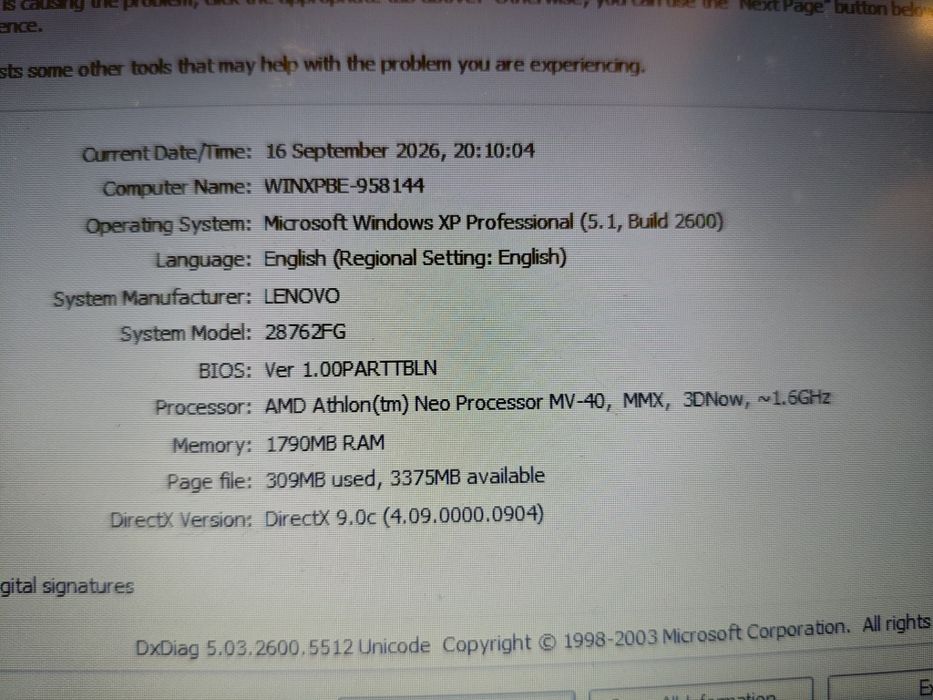The height and width of the screenshot is (700, 933).
Task: Click the Page file label
Action: tap(209, 482)
